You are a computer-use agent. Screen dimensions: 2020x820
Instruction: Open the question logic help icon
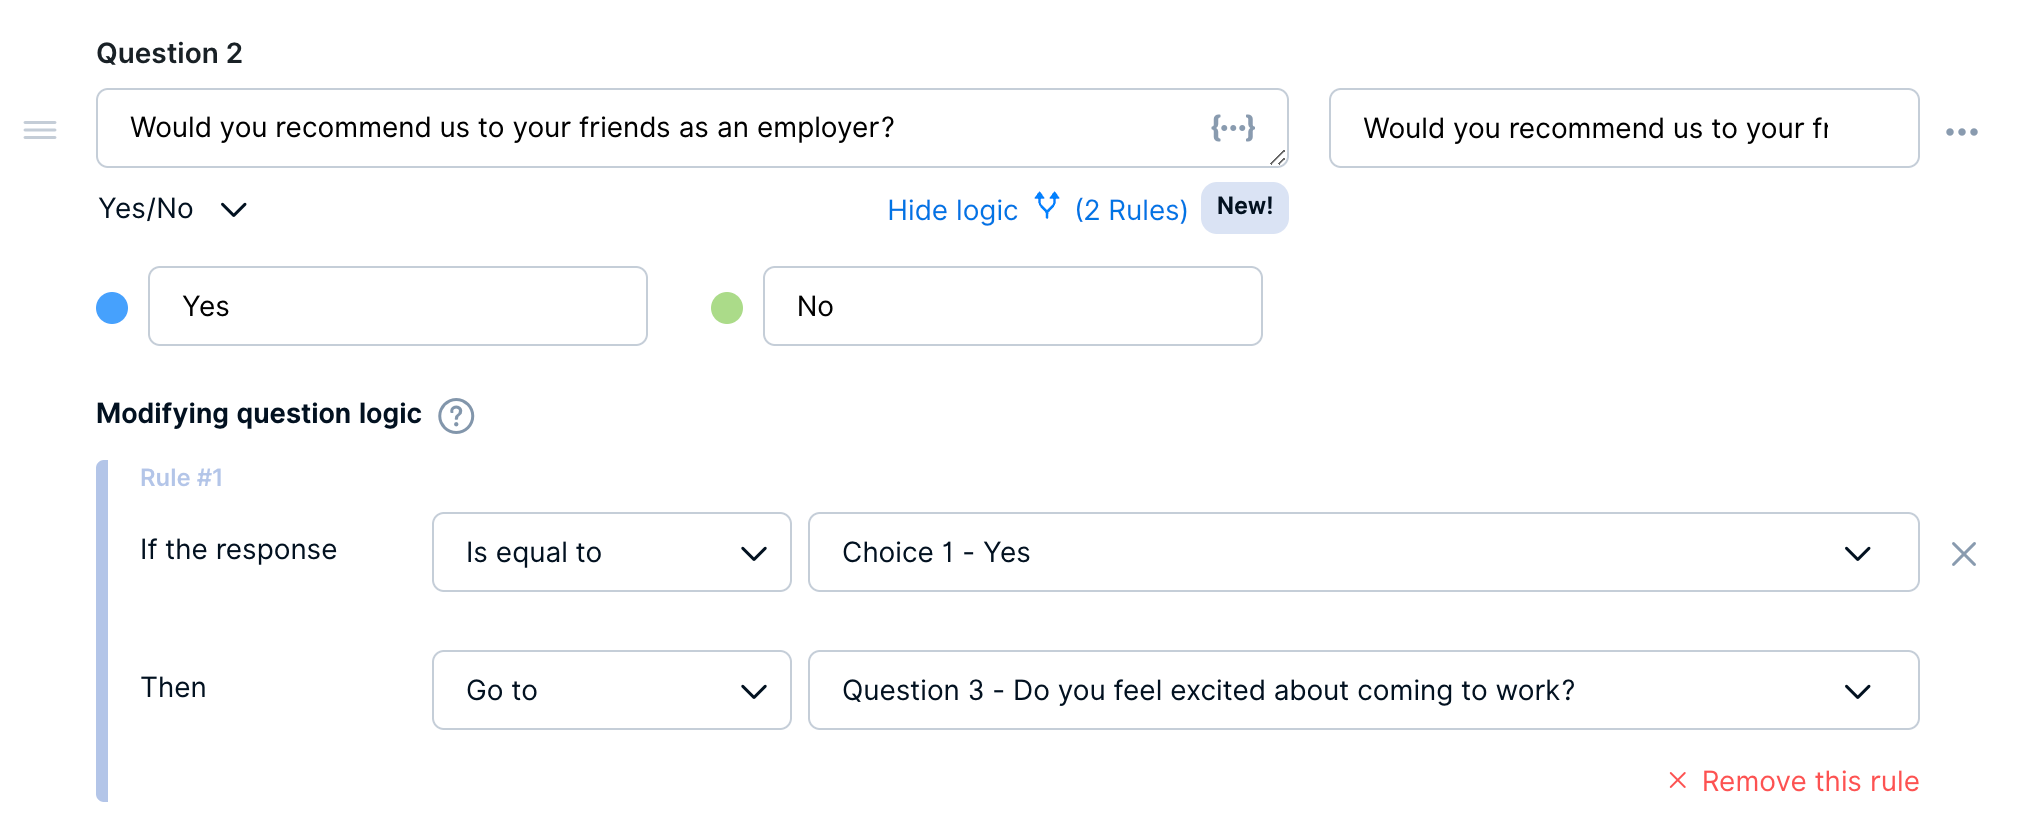[456, 415]
